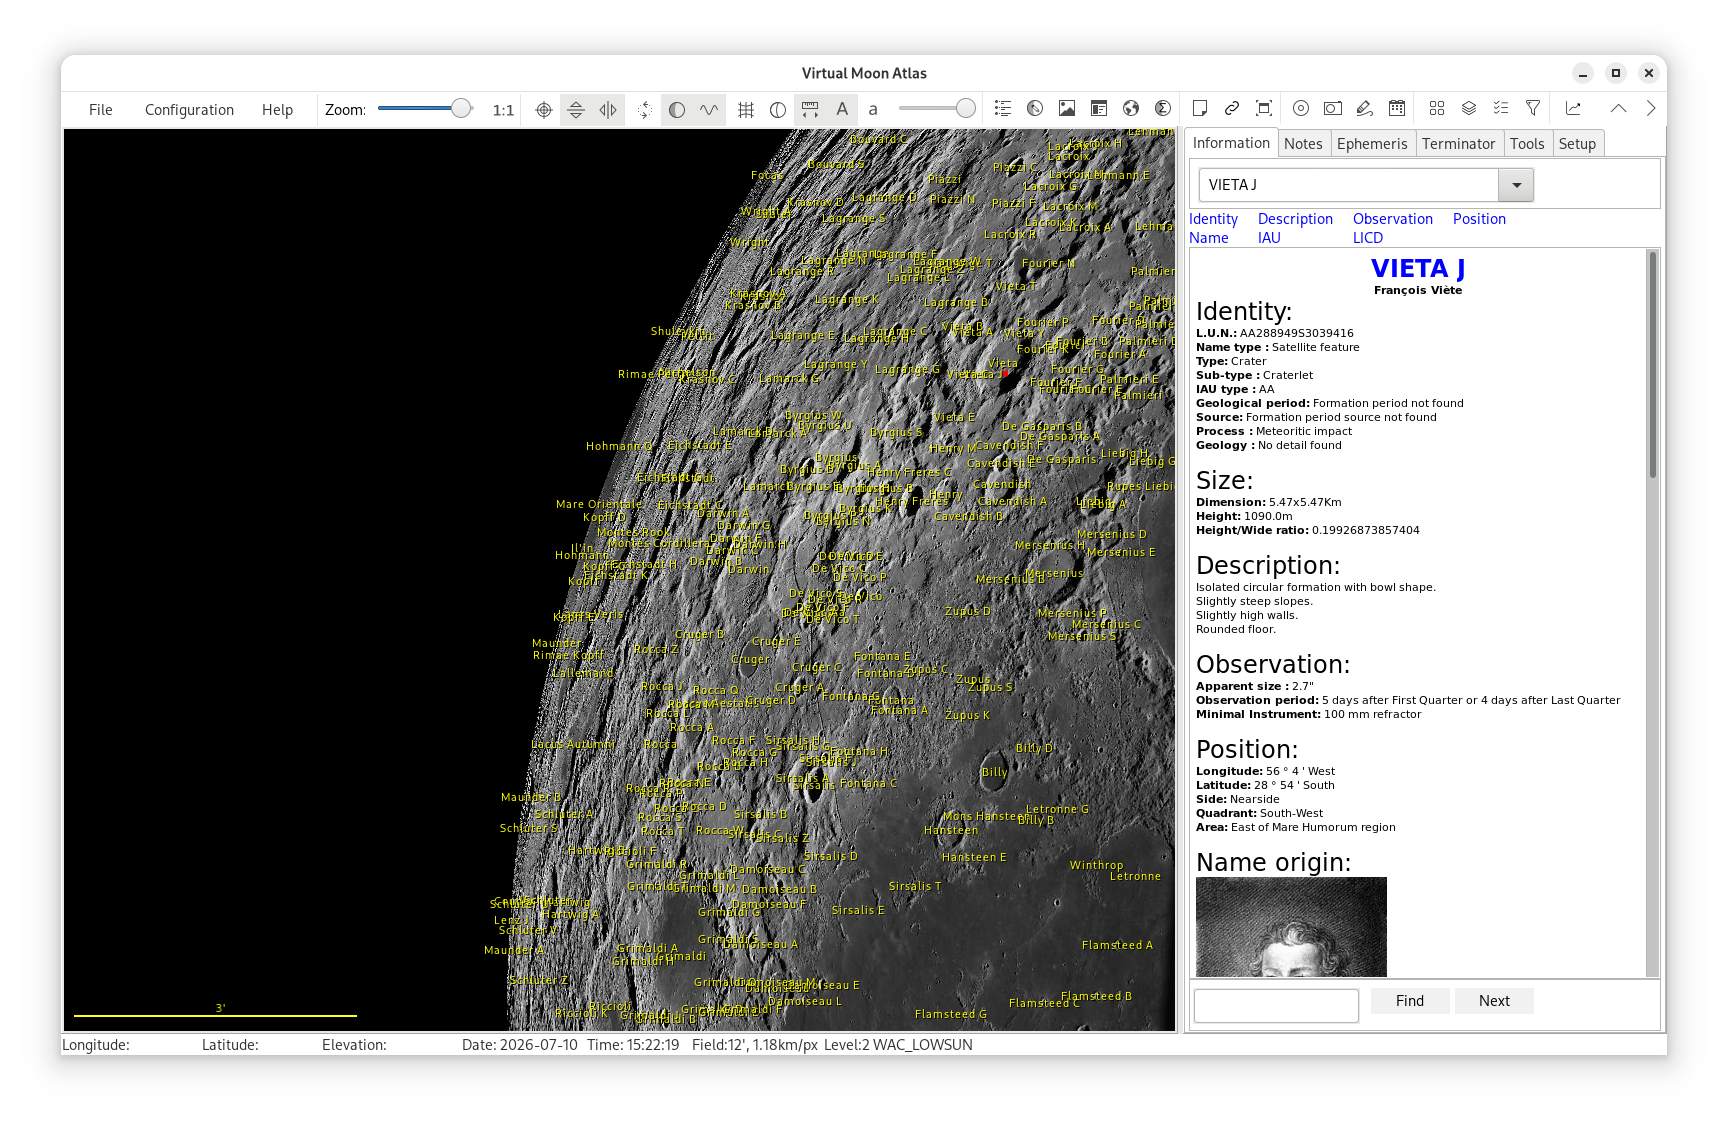Image resolution: width=1728 pixels, height=1122 pixels.
Task: Open the bulleted list database icon
Action: coord(1003,108)
